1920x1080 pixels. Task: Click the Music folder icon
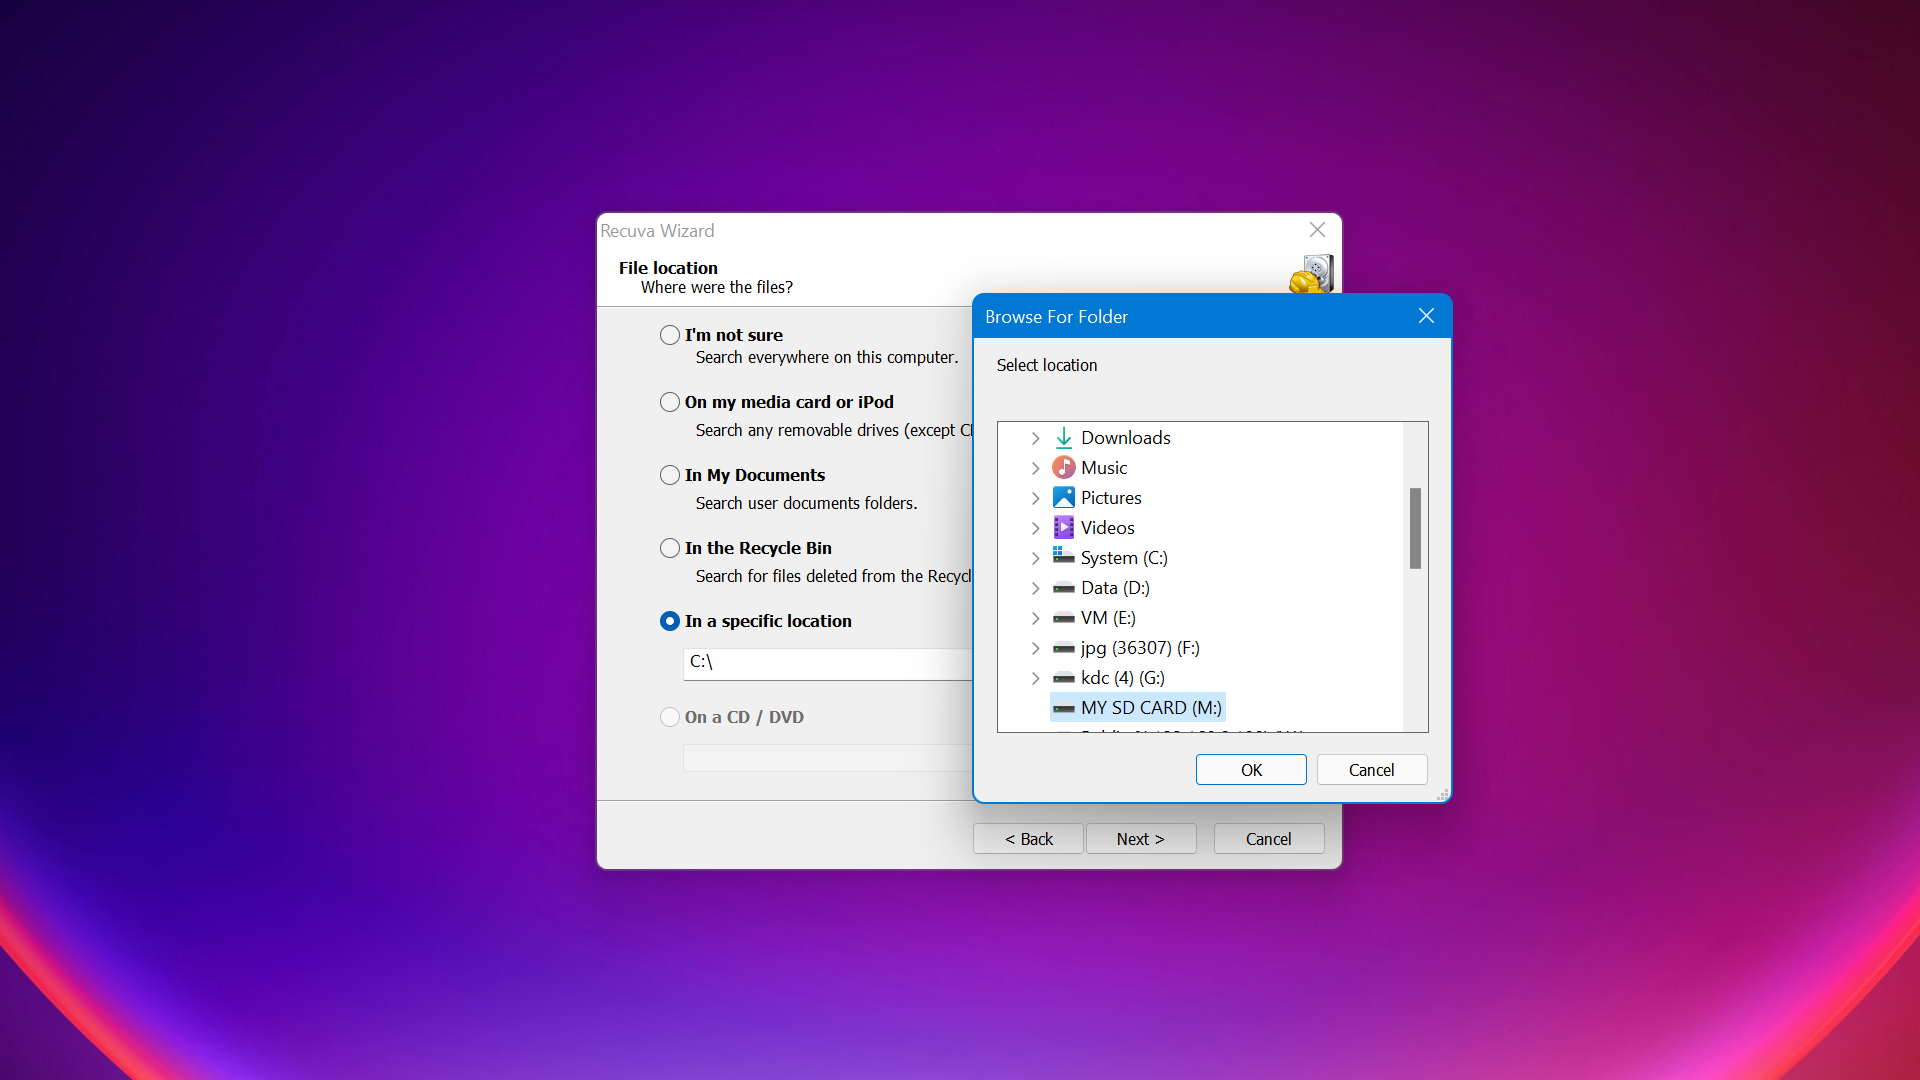point(1064,468)
